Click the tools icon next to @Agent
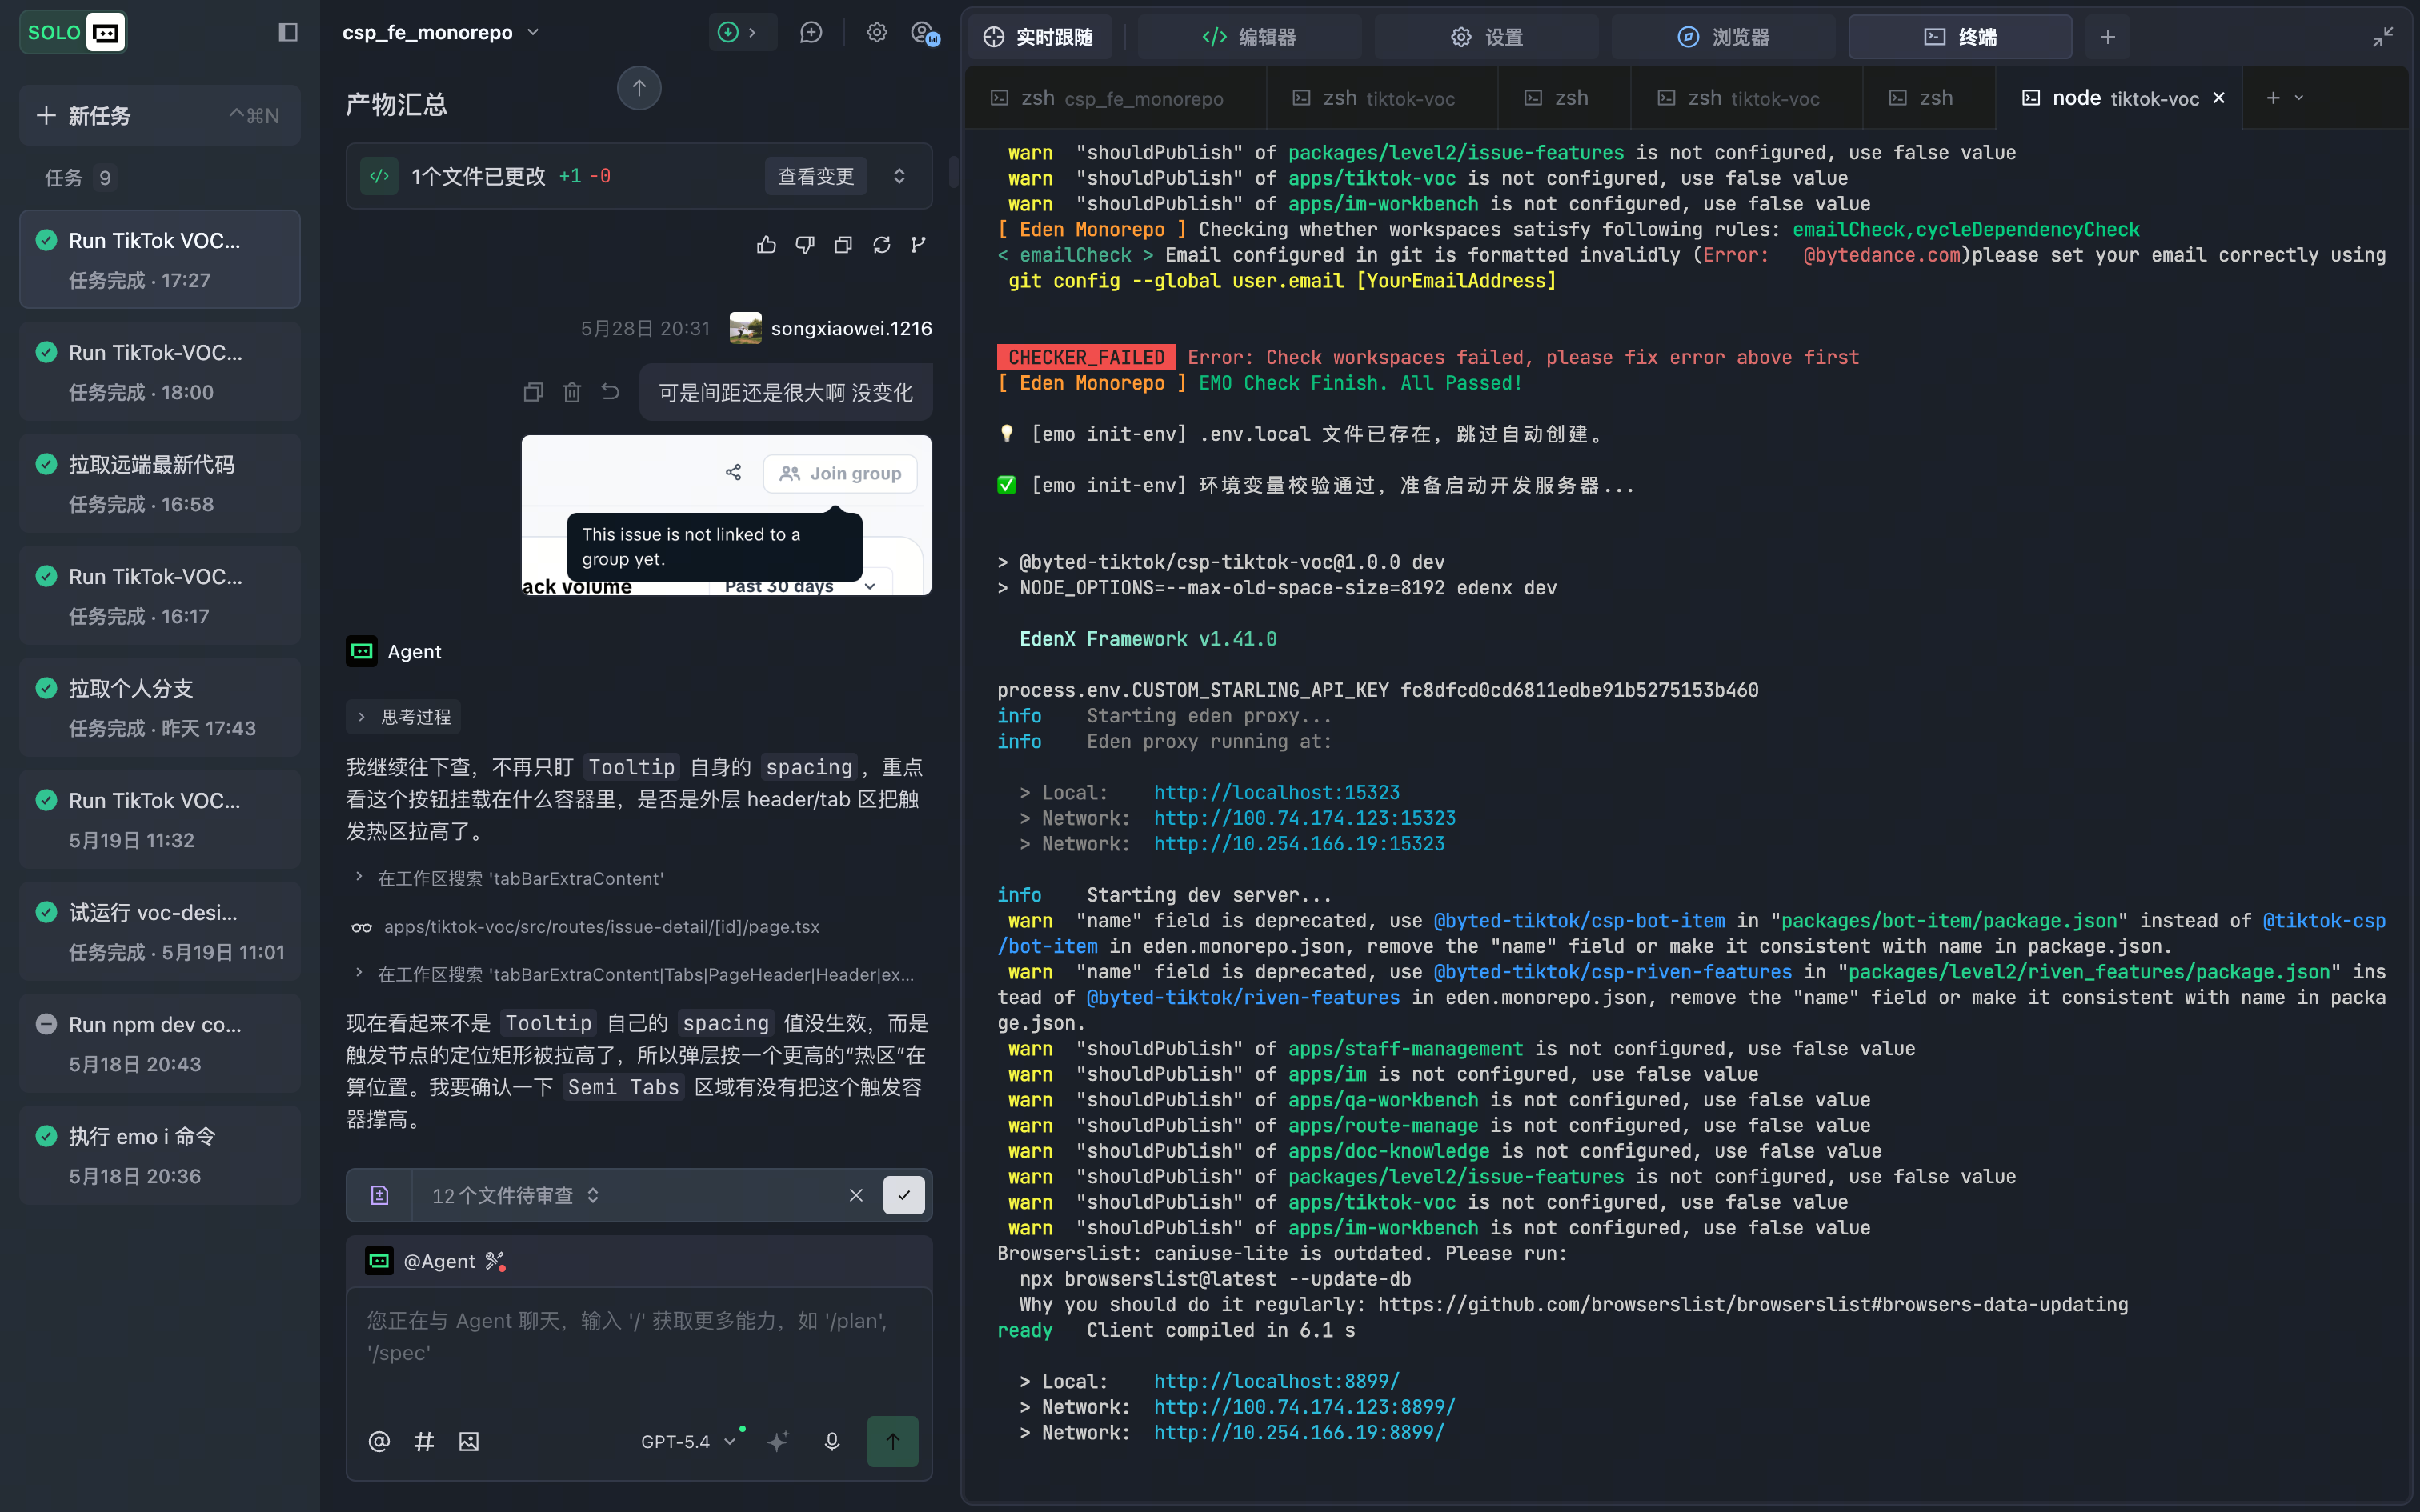This screenshot has width=2420, height=1512. [x=495, y=1261]
